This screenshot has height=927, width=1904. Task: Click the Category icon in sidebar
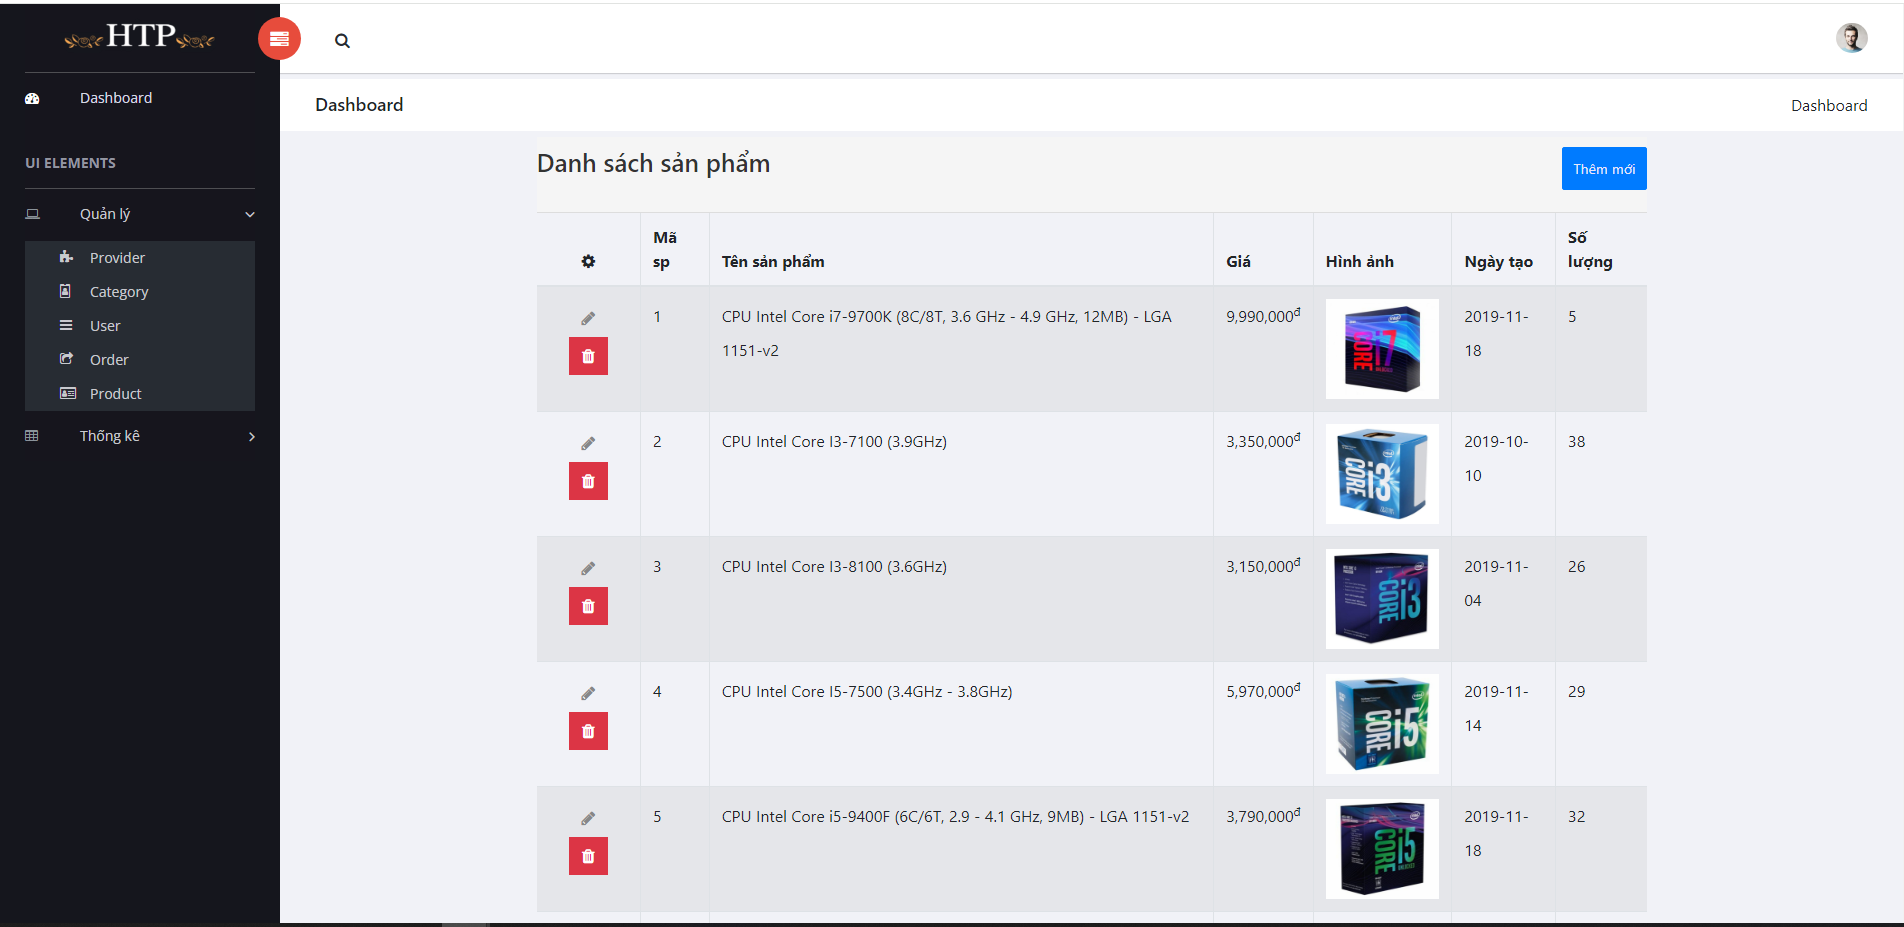pyautogui.click(x=66, y=291)
